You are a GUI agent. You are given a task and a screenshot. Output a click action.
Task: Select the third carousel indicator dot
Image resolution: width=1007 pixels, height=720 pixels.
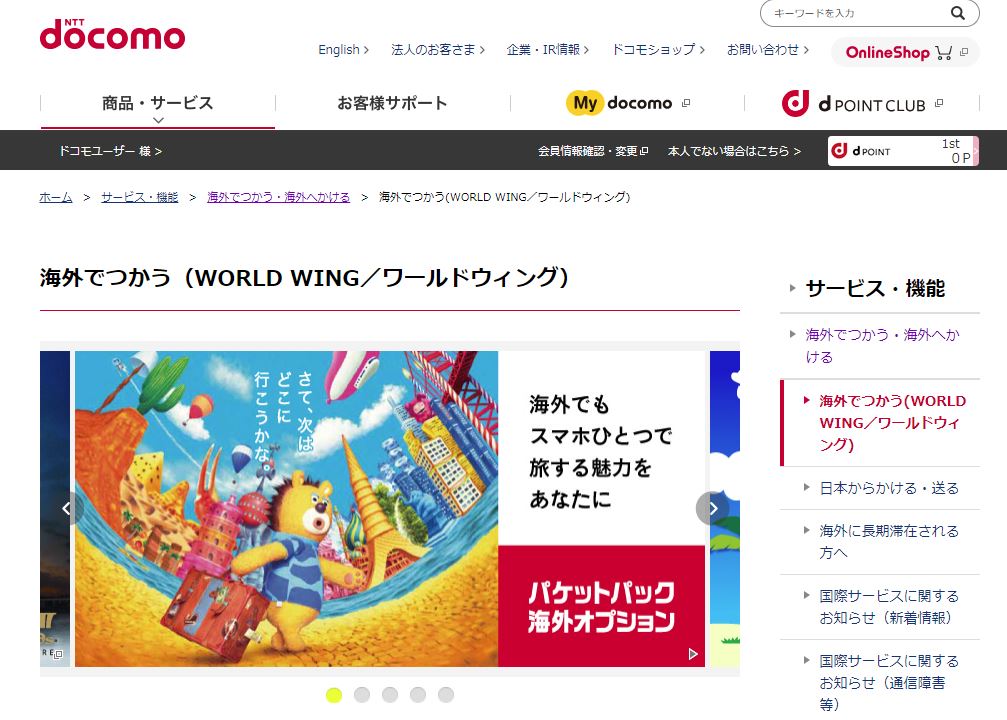click(x=390, y=694)
